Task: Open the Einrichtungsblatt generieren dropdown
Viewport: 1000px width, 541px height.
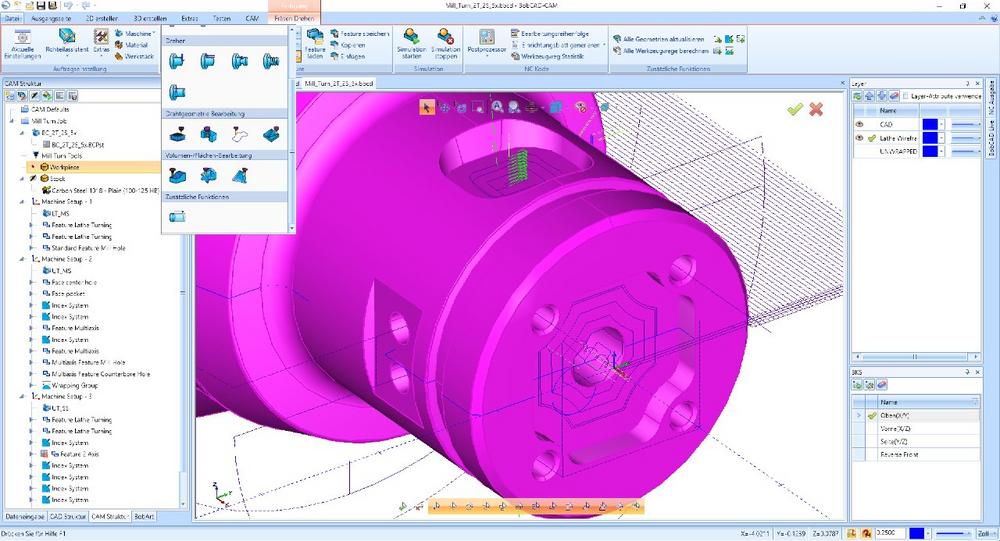Action: pos(604,45)
